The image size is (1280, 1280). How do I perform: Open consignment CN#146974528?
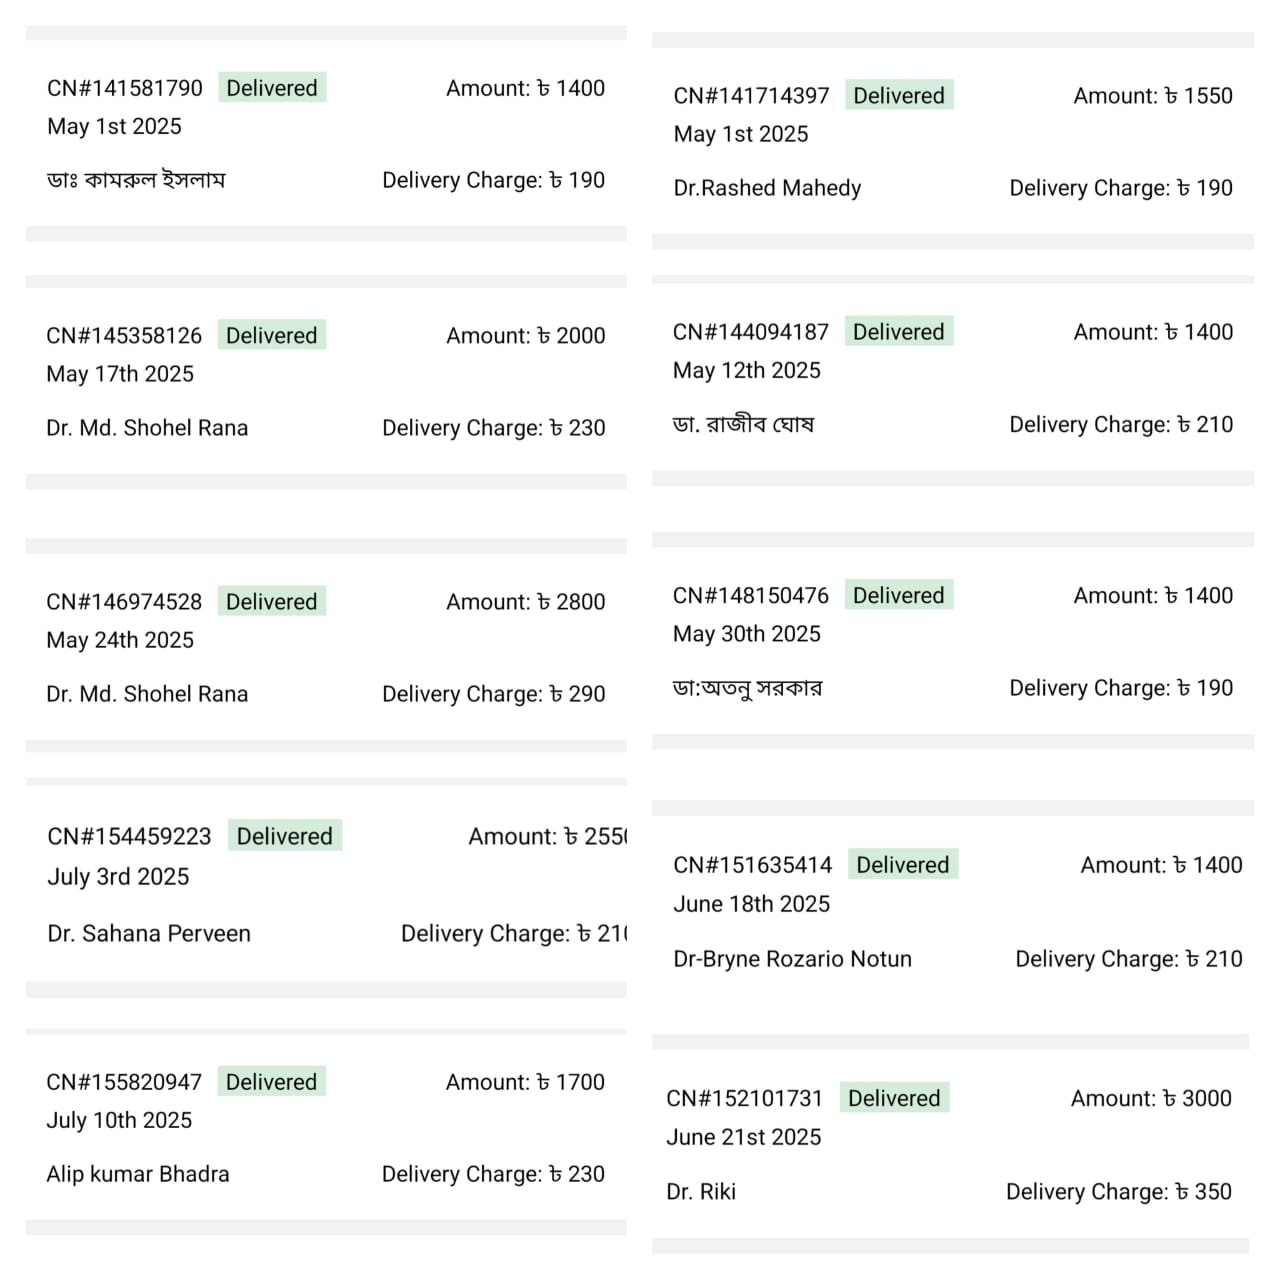point(124,602)
